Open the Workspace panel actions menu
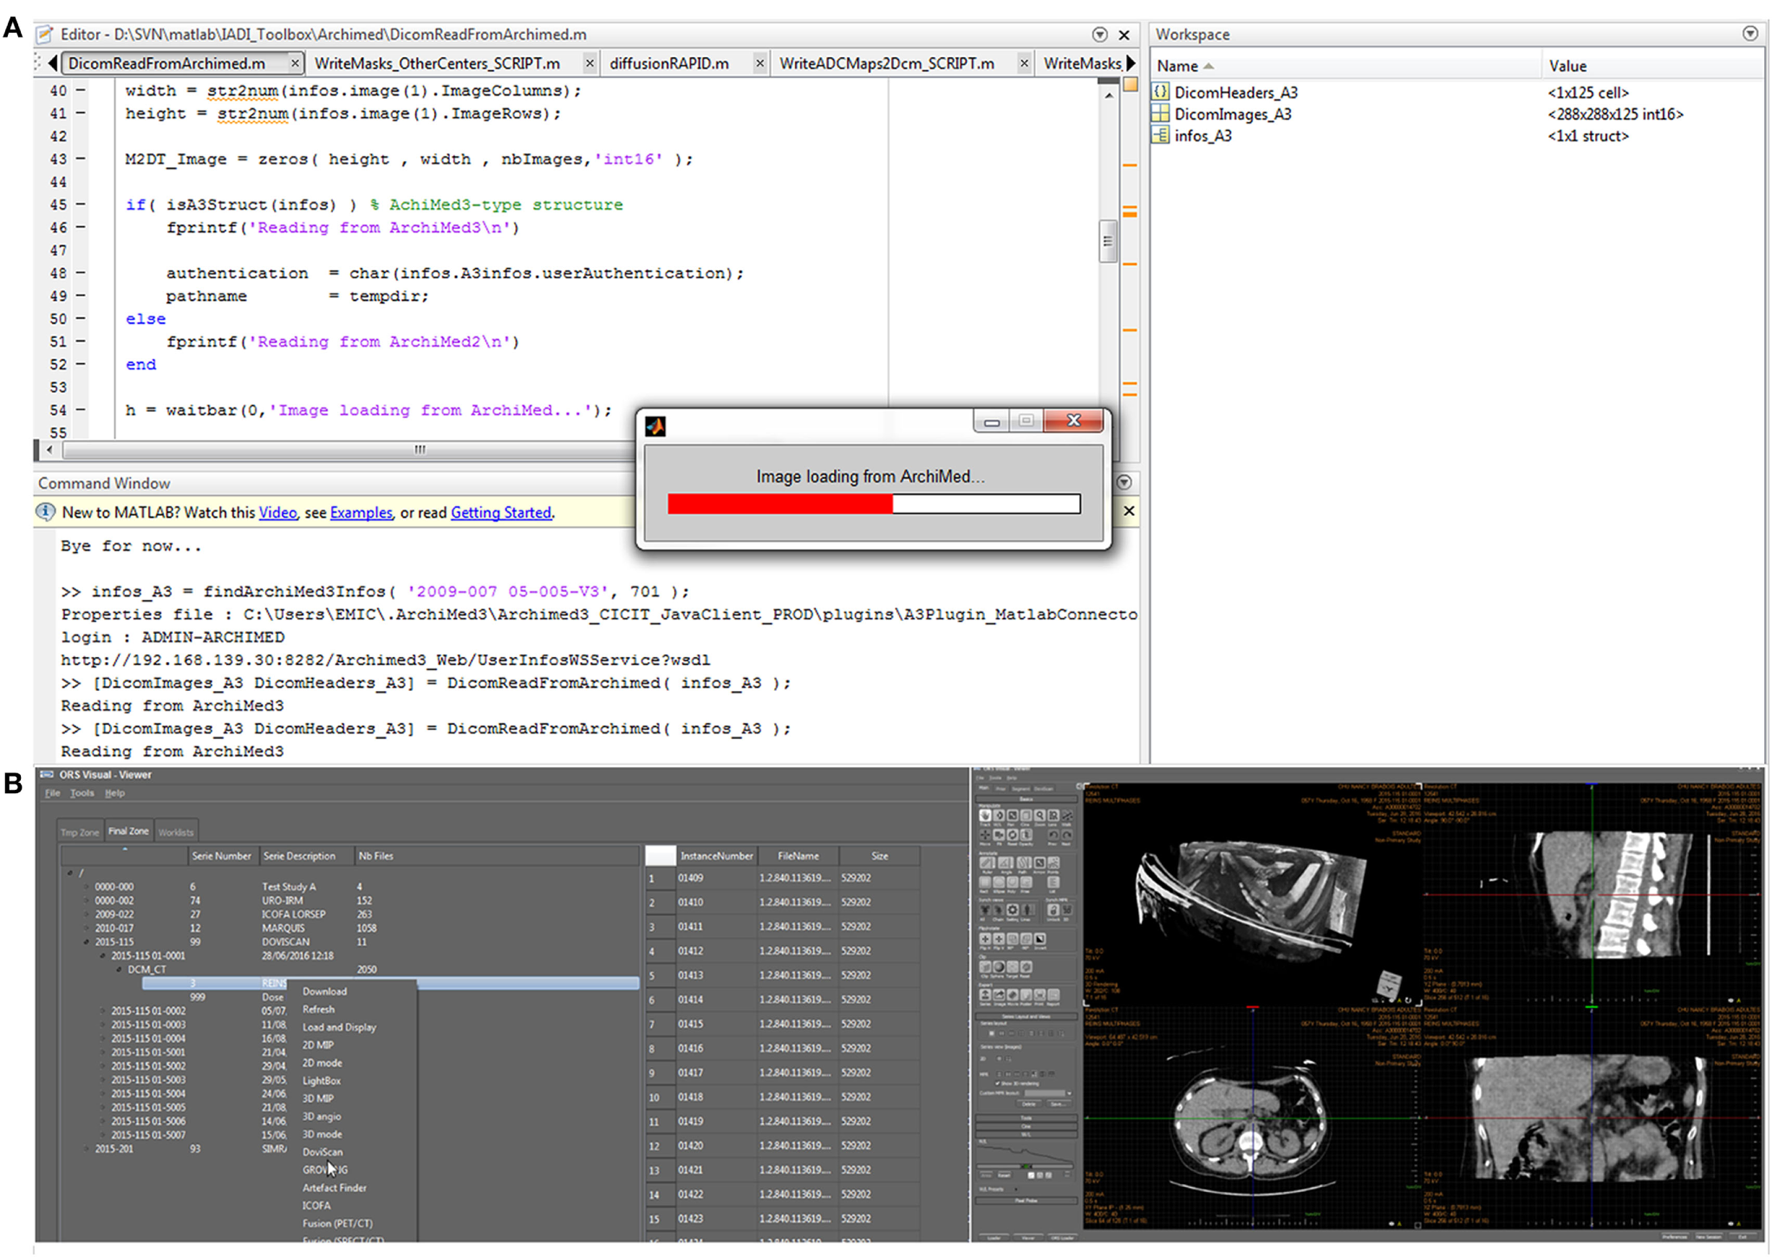Image resolution: width=1772 pixels, height=1257 pixels. pyautogui.click(x=1750, y=34)
